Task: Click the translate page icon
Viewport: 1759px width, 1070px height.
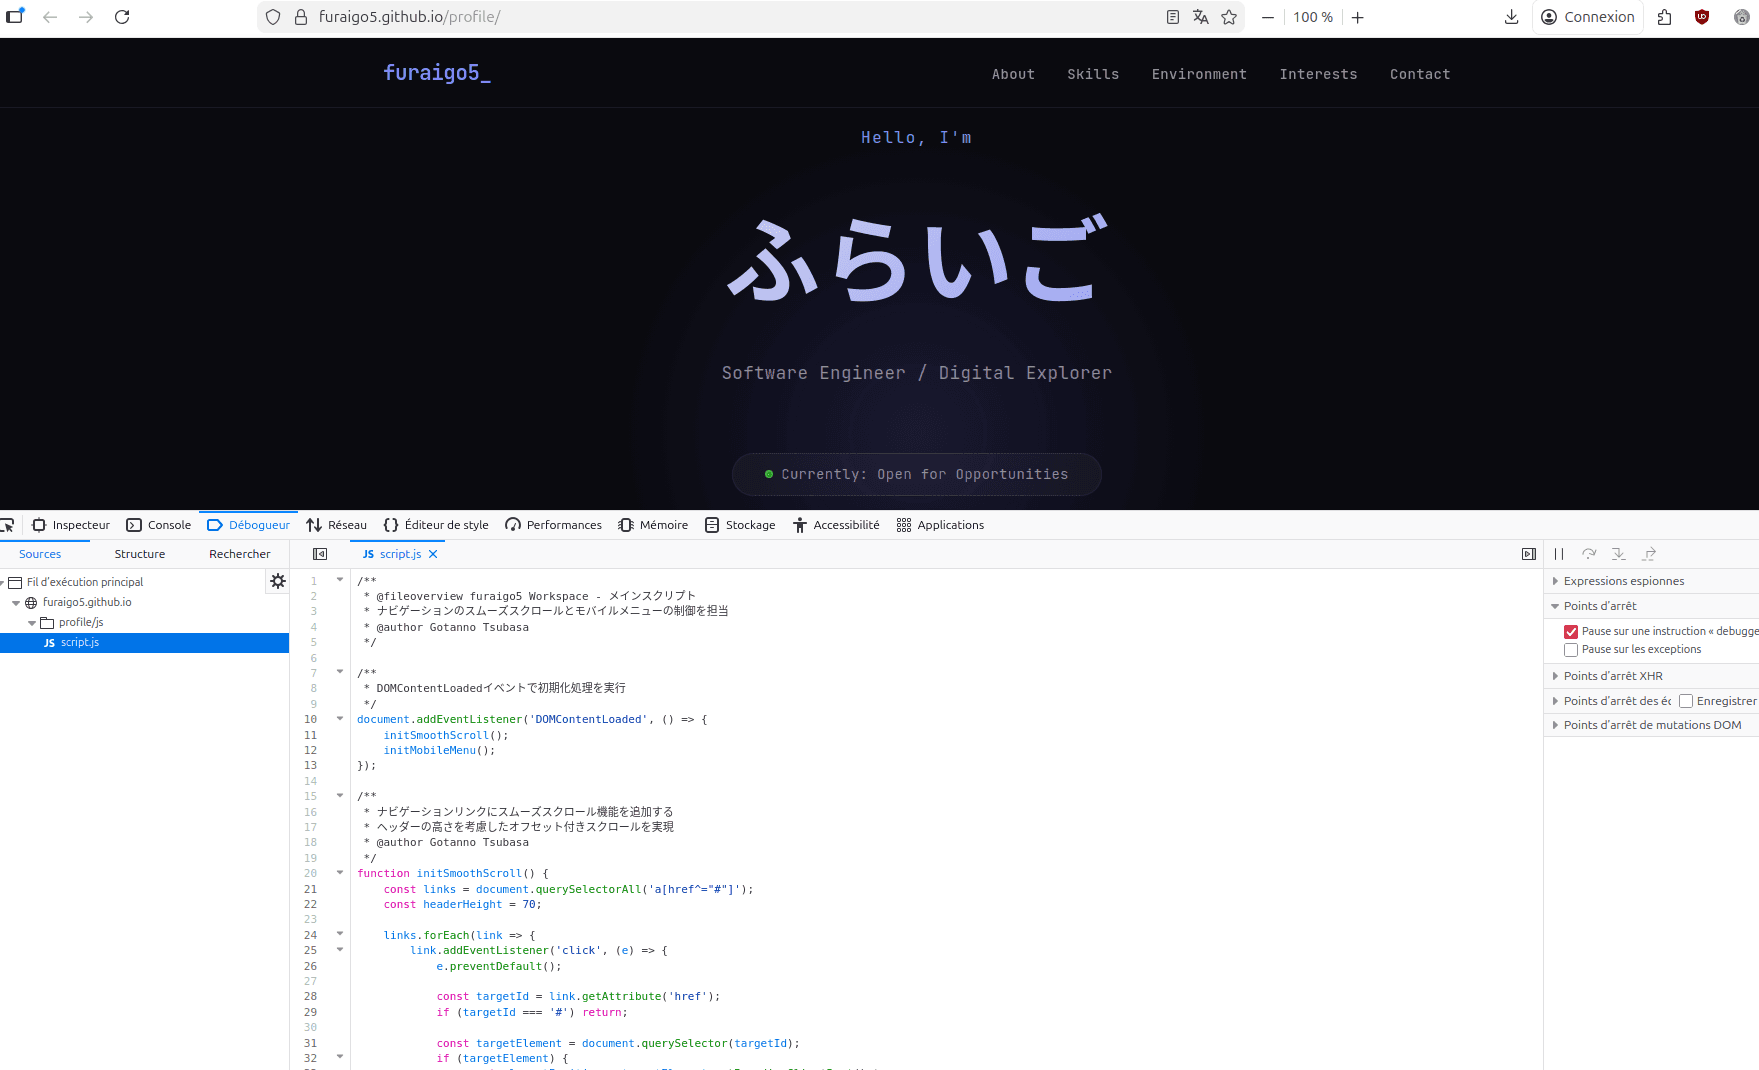Action: pyautogui.click(x=1201, y=17)
